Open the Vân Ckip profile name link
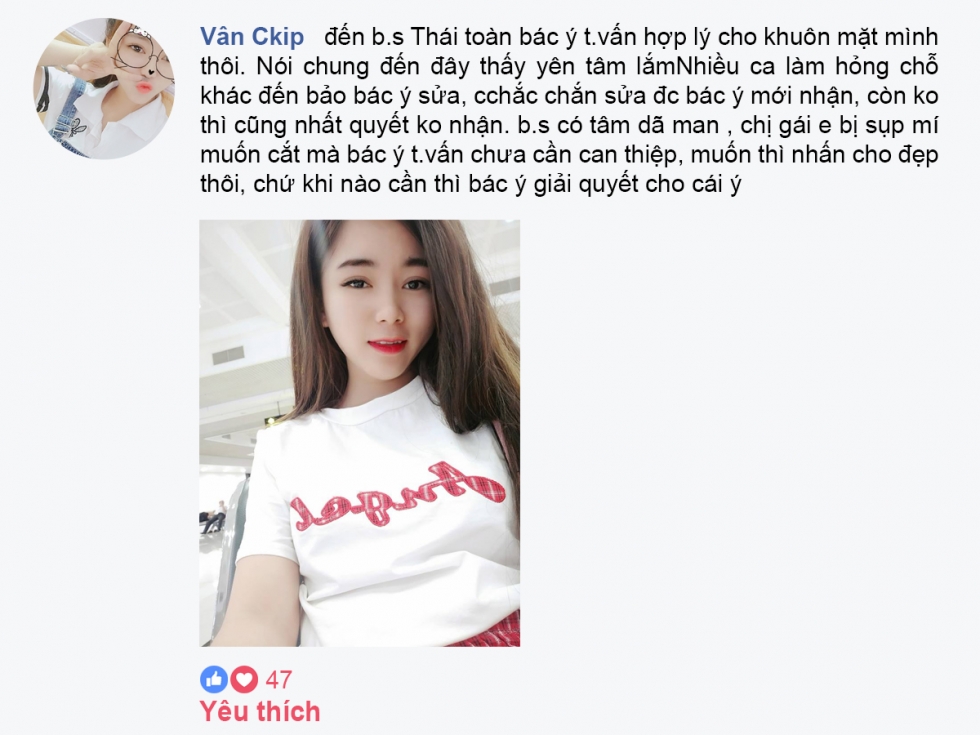980x735 pixels. 252,36
